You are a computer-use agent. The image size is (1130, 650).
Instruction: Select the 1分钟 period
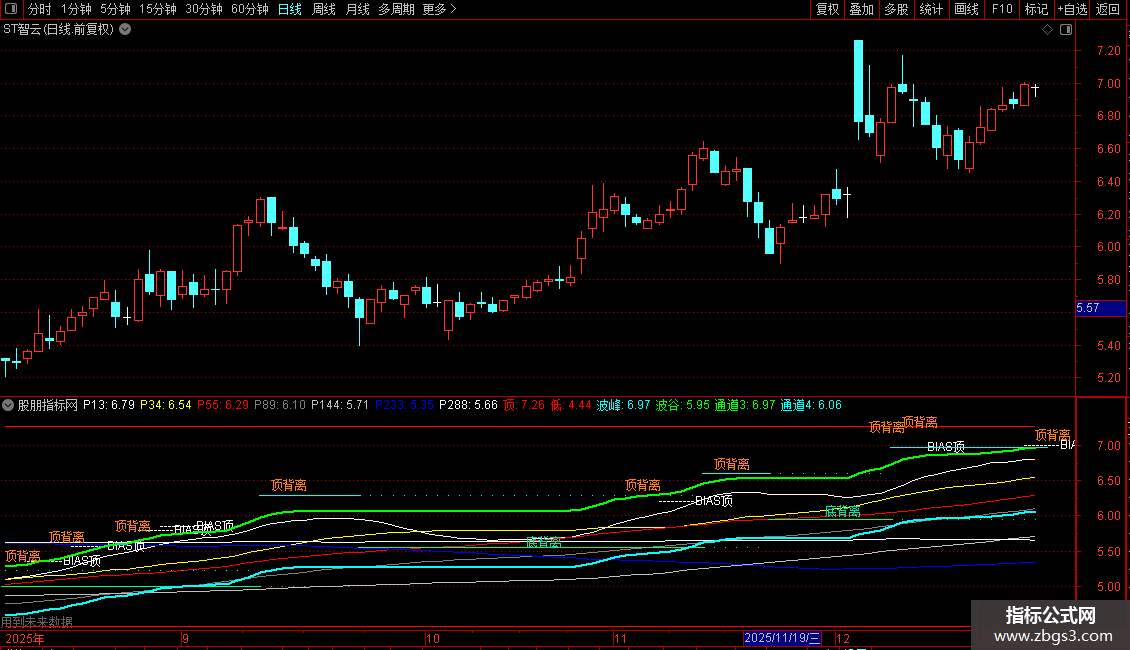click(76, 9)
